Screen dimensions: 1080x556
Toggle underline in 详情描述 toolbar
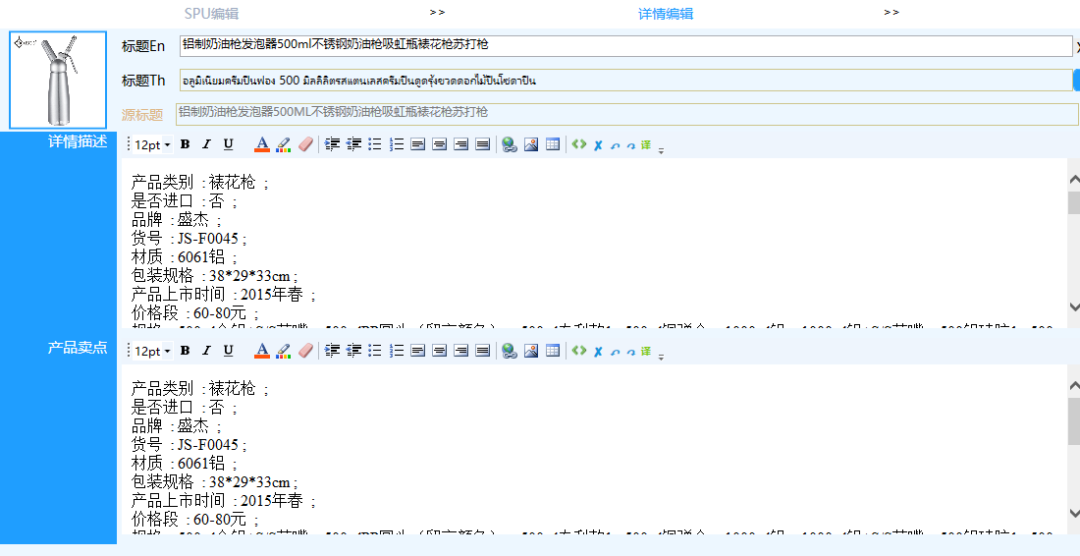click(228, 144)
